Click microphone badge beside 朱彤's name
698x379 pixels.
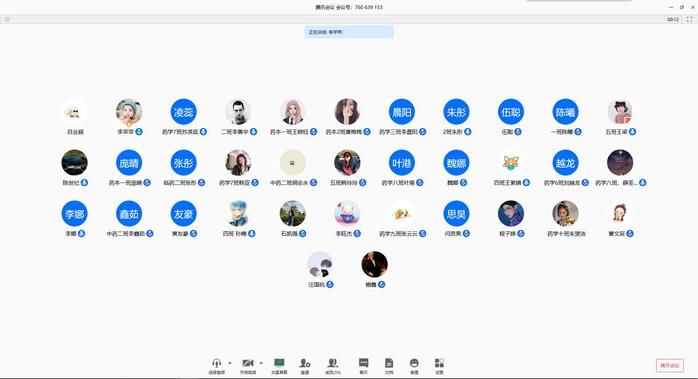pos(468,132)
